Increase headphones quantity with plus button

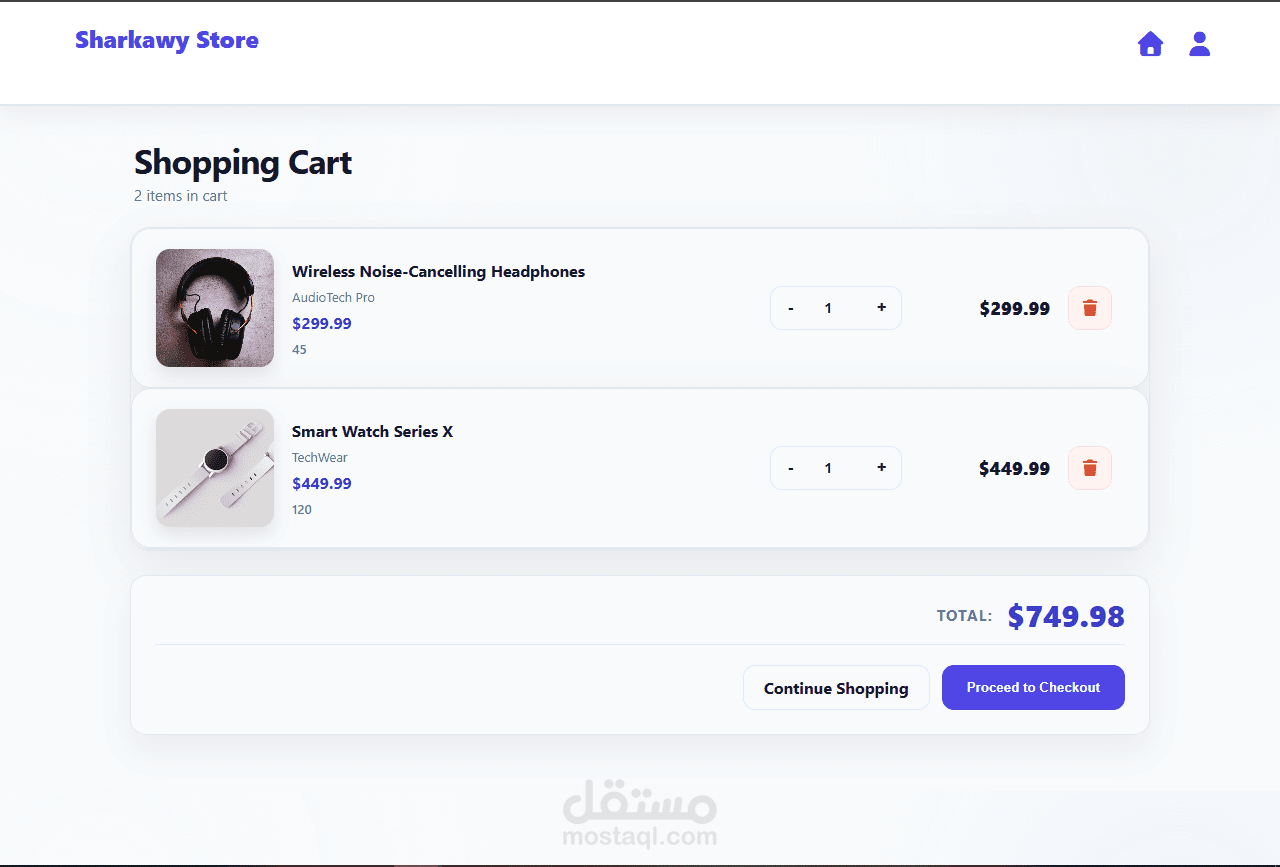coord(881,308)
